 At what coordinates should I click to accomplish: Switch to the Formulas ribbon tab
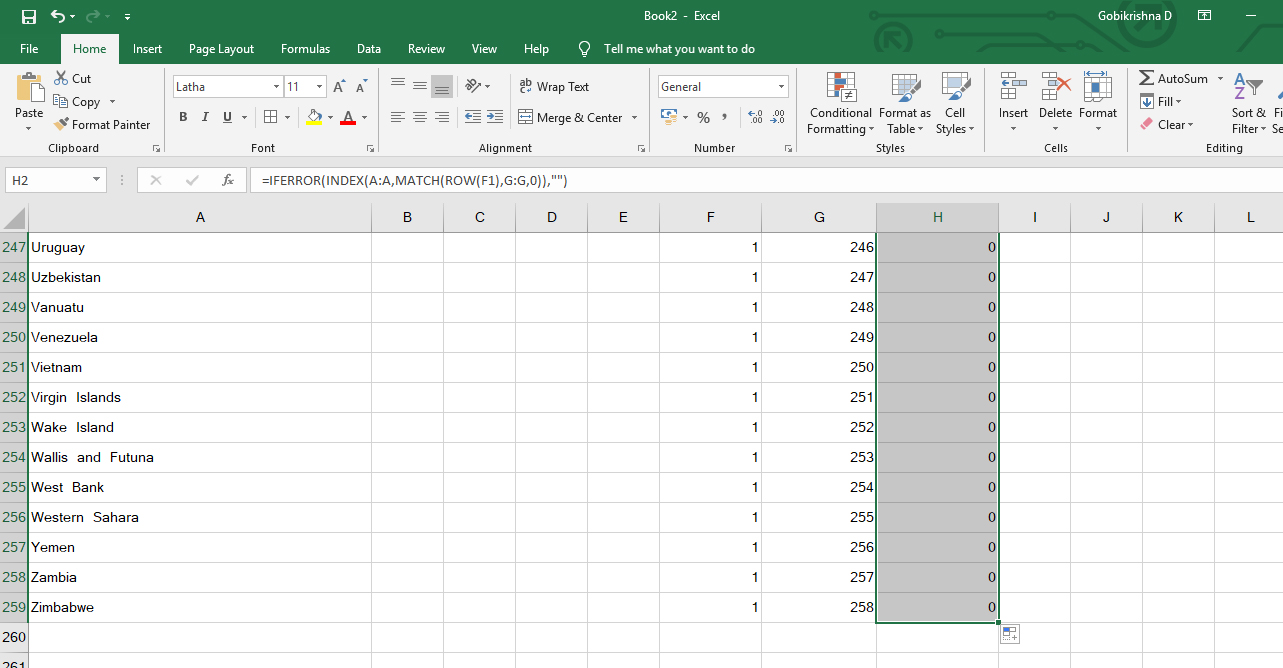coord(305,49)
